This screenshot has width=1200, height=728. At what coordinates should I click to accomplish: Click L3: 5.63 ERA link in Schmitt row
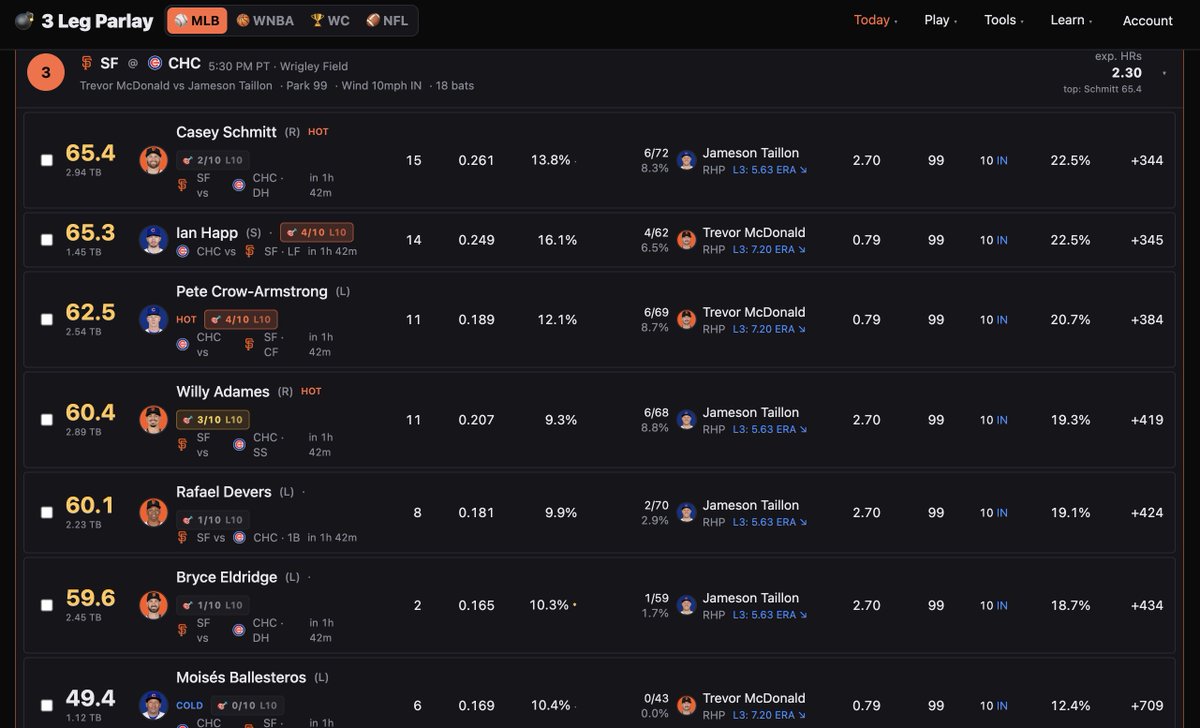[769, 169]
